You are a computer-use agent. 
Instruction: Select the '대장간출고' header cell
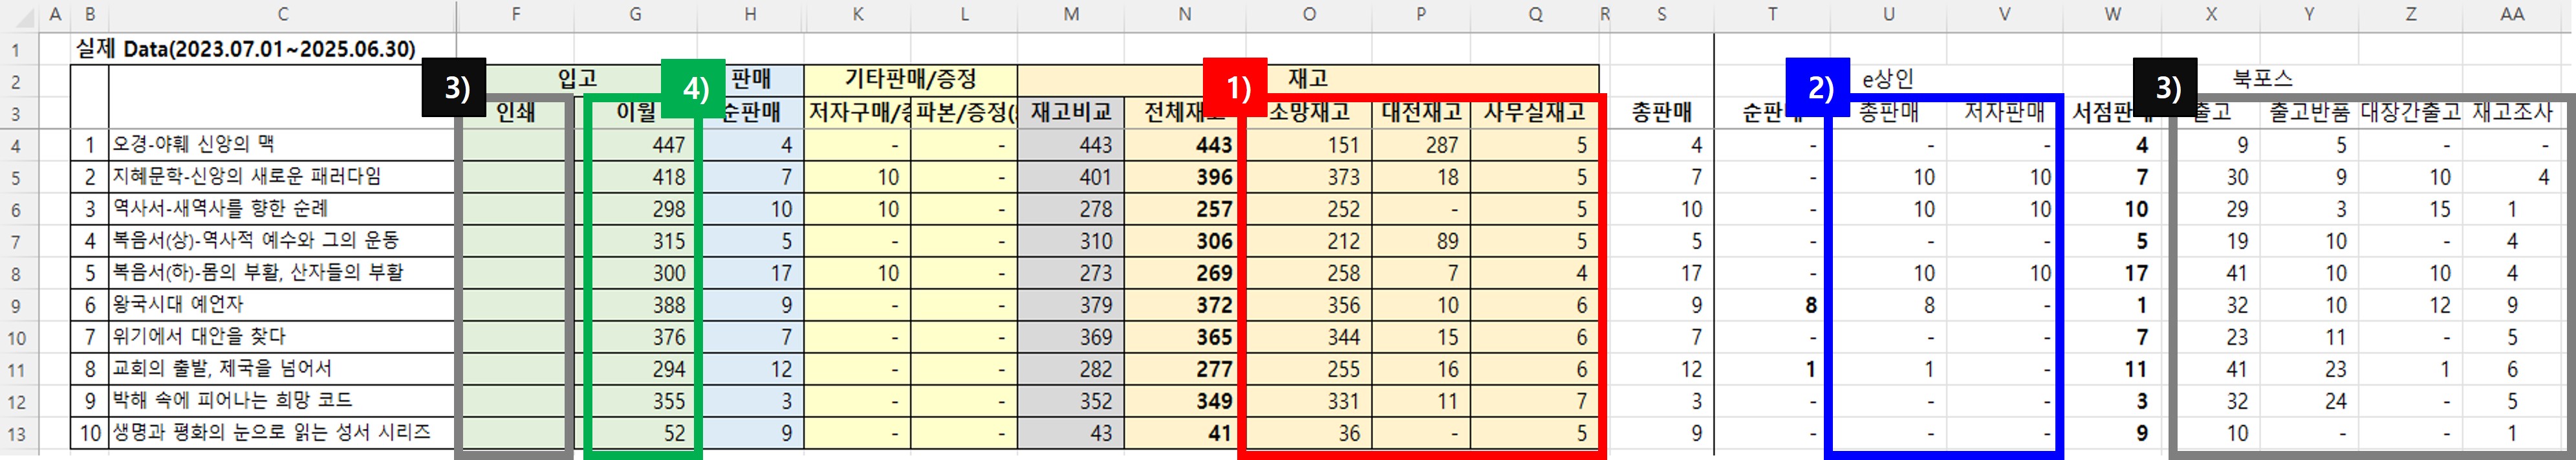(2410, 112)
